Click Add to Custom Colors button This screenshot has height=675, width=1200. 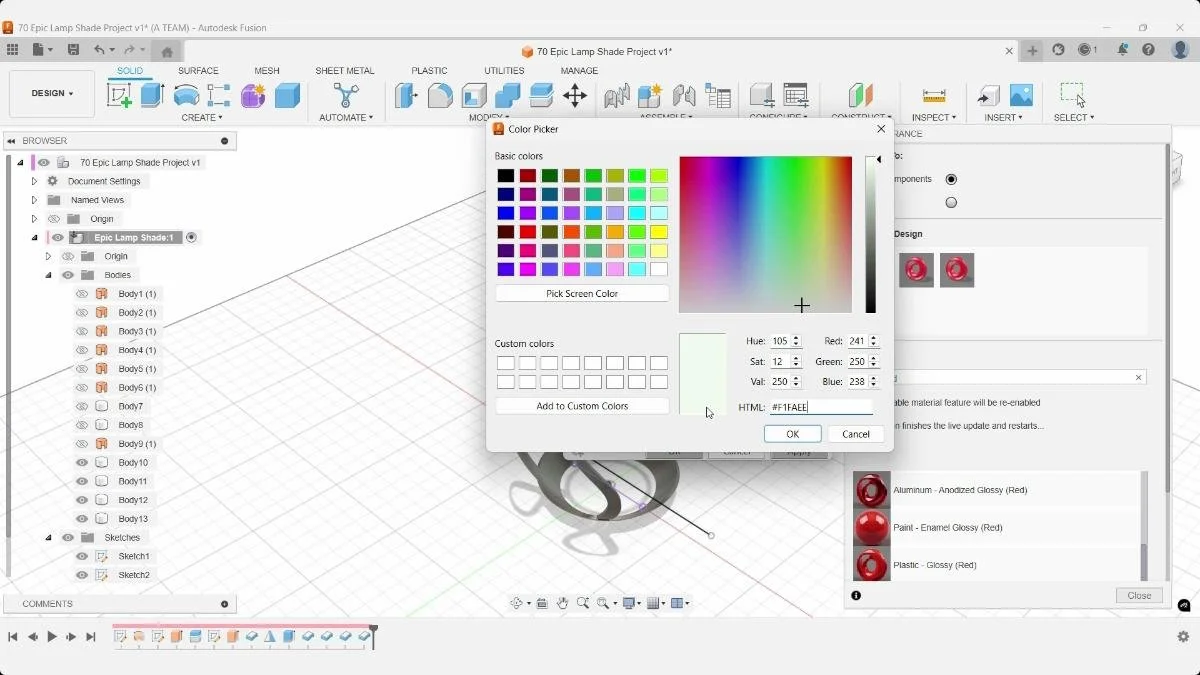coord(582,406)
